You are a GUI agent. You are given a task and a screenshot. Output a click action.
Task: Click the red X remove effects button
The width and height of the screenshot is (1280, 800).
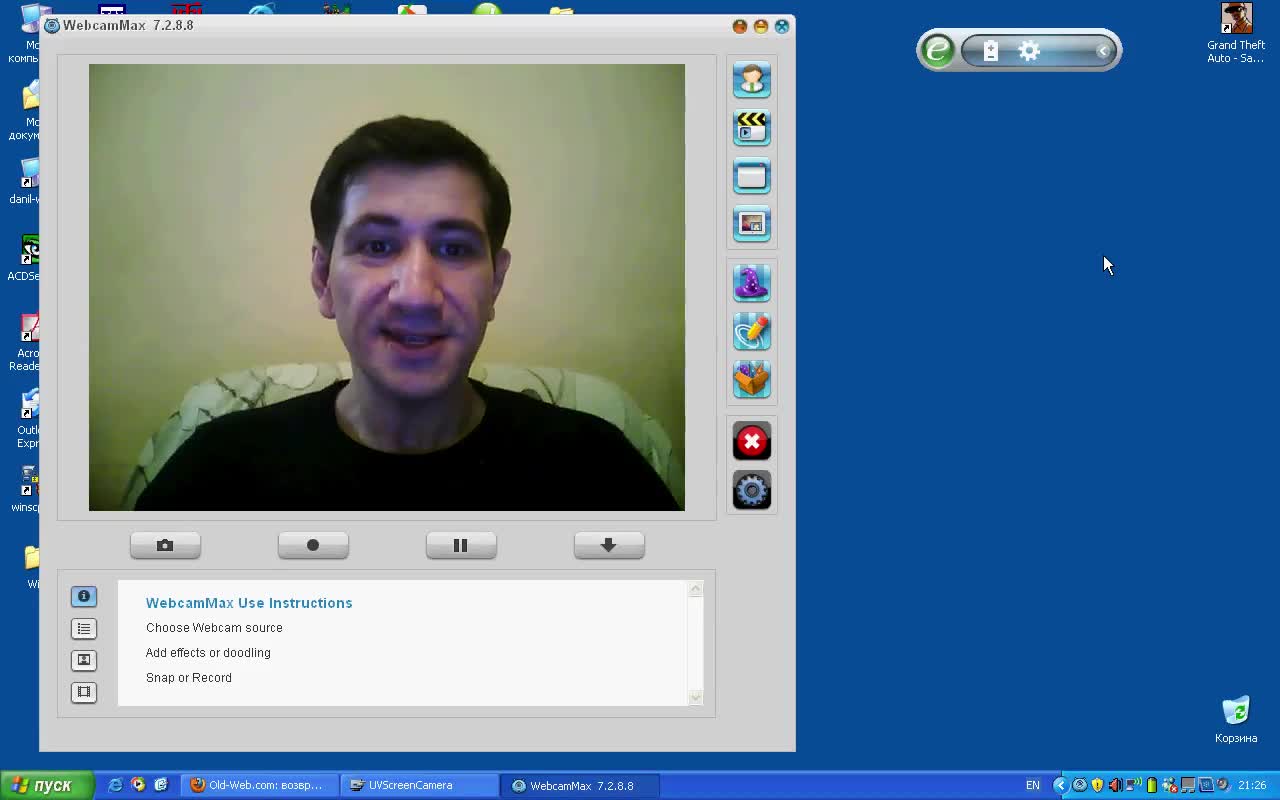(x=751, y=442)
